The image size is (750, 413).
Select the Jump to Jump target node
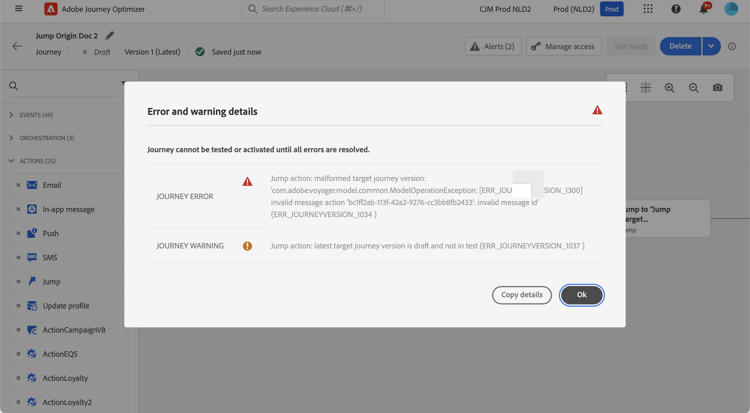(x=668, y=219)
